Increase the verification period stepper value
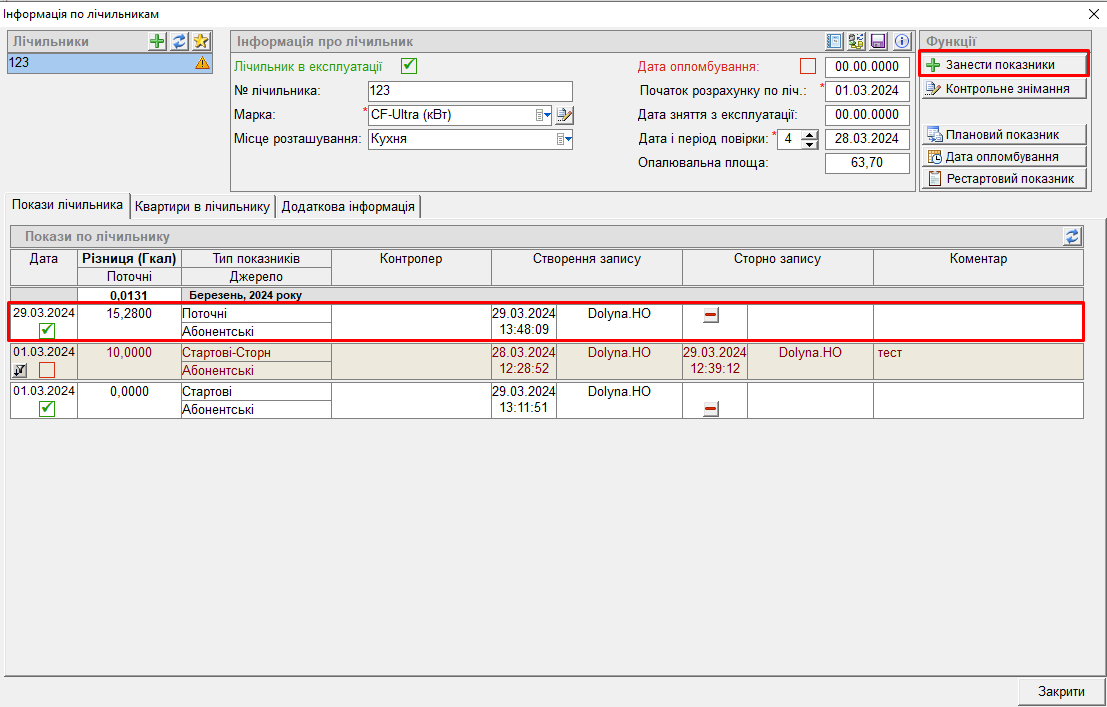Viewport: 1107px width, 707px height. (x=810, y=134)
